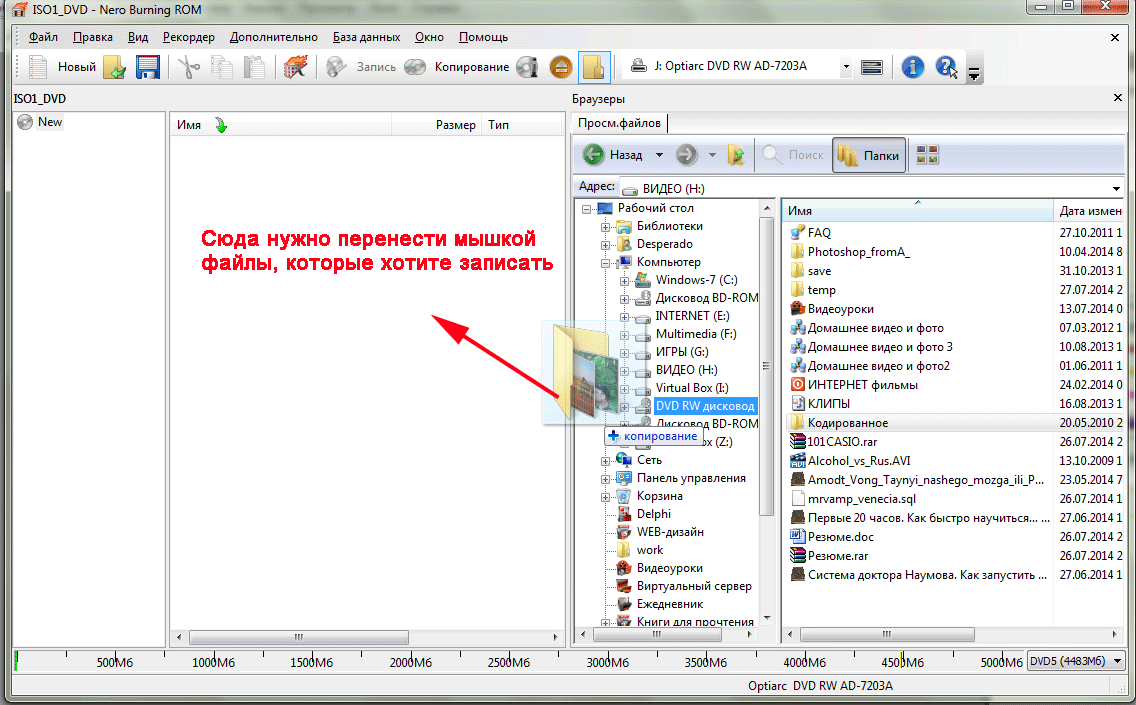Click the paste clipboard icon

click(x=254, y=67)
